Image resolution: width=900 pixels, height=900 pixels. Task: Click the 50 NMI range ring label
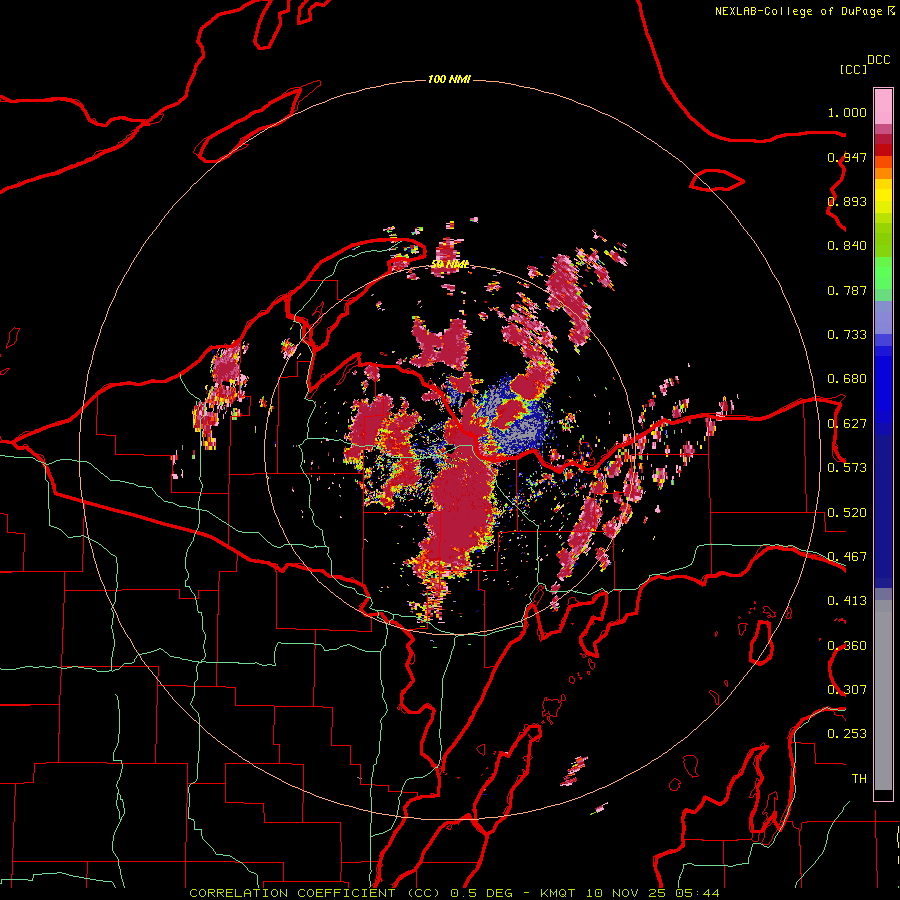coord(449,265)
